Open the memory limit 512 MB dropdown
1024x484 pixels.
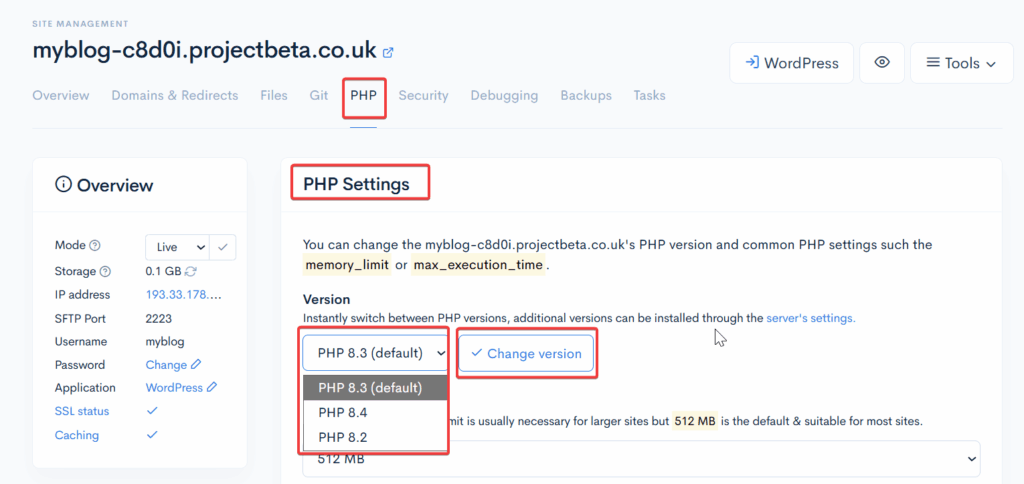(x=641, y=459)
